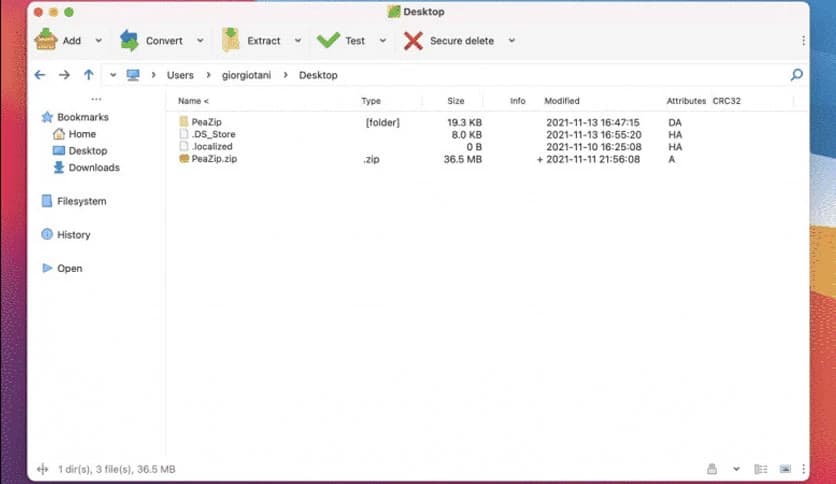Open the status bar dropdown arrow
Viewport: 836px width, 484px height.
[736, 469]
